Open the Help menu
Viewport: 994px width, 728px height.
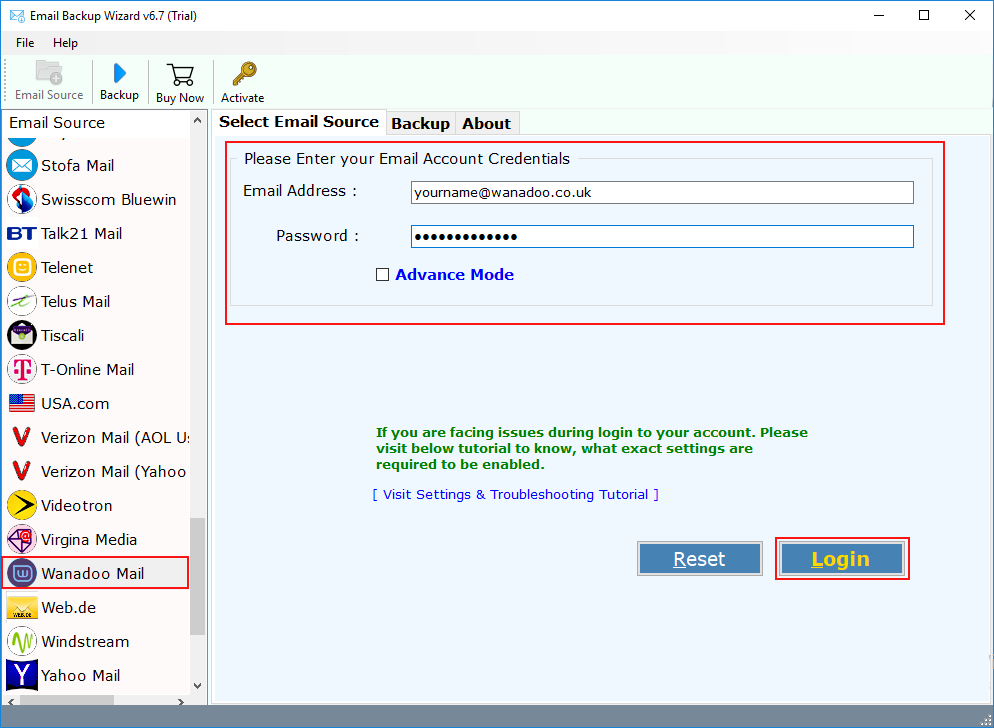[65, 43]
